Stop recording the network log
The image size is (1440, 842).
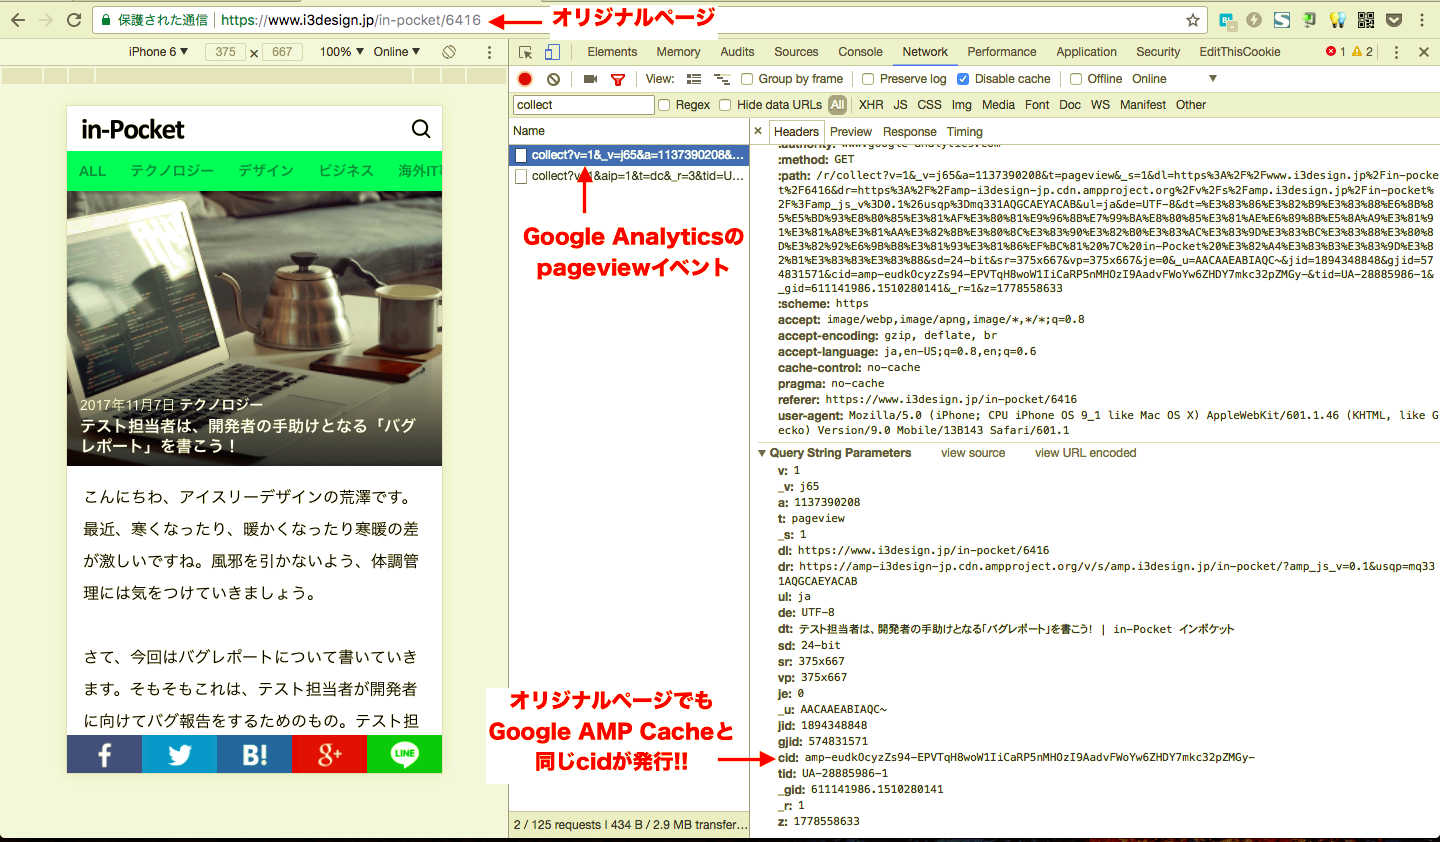tap(525, 79)
